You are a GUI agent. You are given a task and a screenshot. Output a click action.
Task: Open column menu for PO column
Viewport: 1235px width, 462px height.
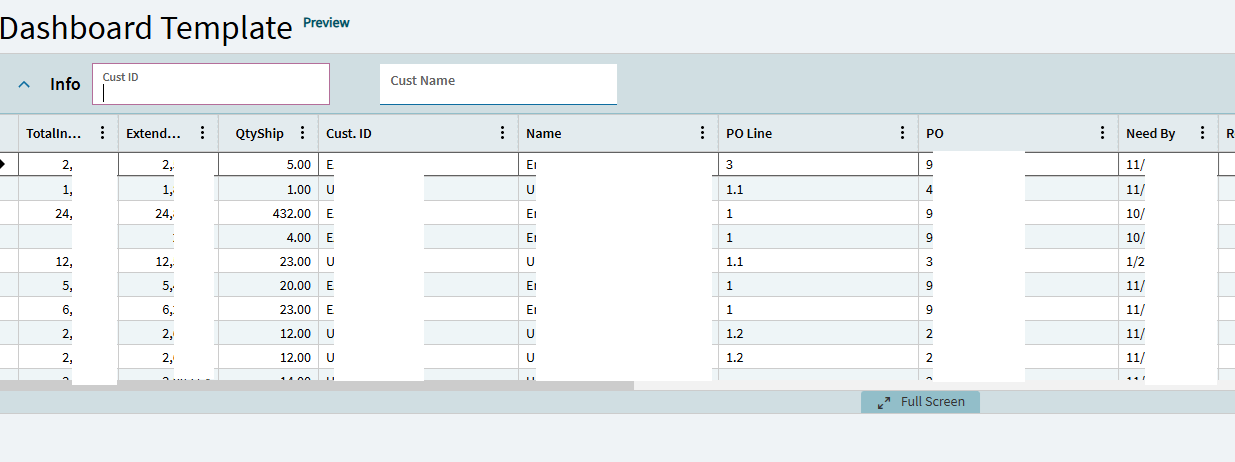pyautogui.click(x=1102, y=133)
